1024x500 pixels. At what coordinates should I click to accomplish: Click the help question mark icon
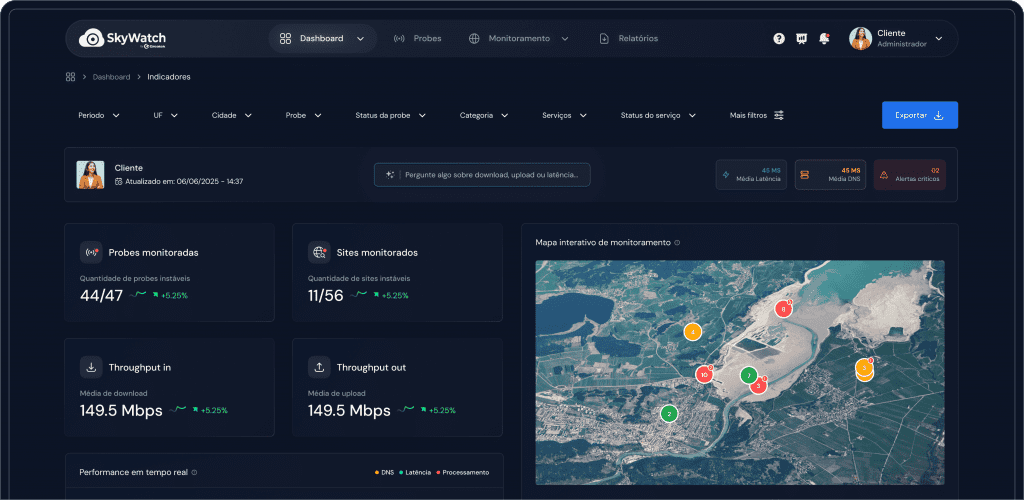(x=779, y=39)
